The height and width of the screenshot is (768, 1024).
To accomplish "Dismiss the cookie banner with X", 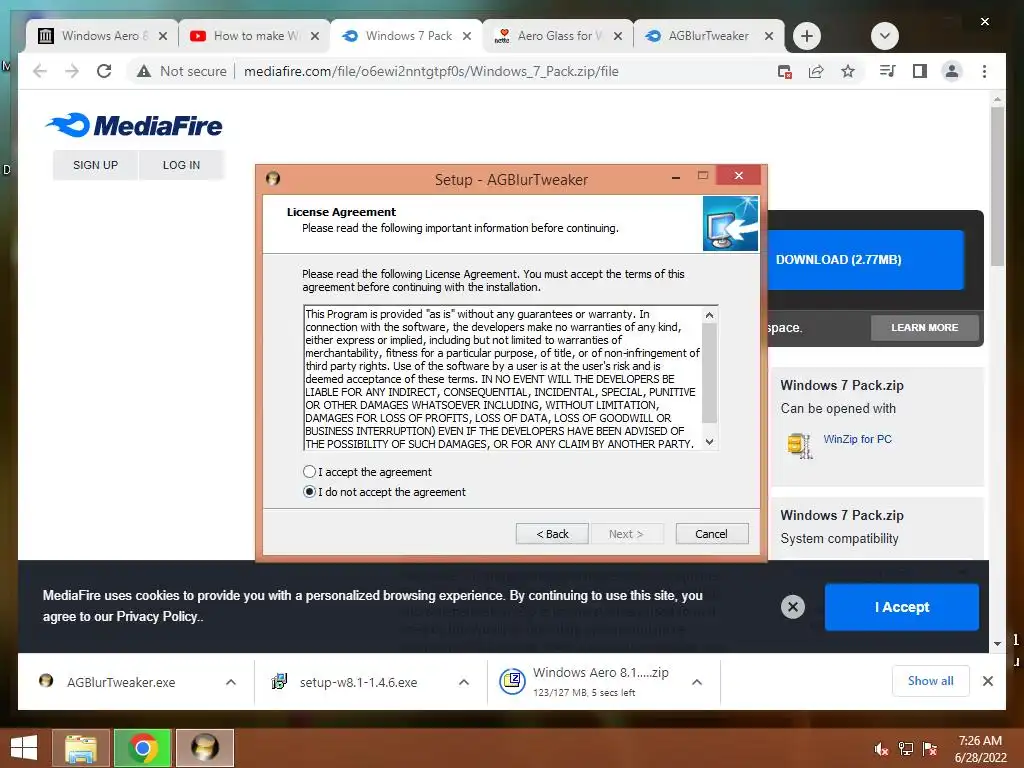I will click(793, 607).
